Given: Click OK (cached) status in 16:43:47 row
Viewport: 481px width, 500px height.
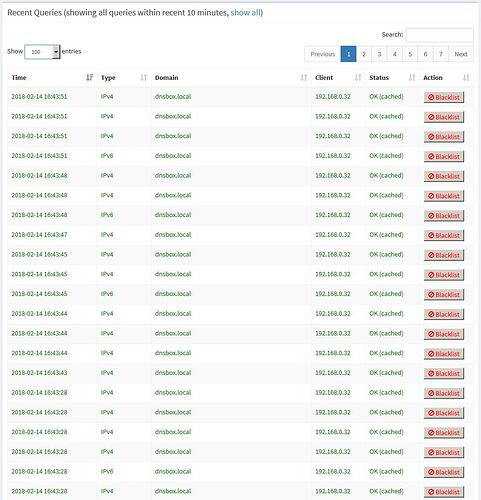Looking at the screenshot, I should click(386, 235).
